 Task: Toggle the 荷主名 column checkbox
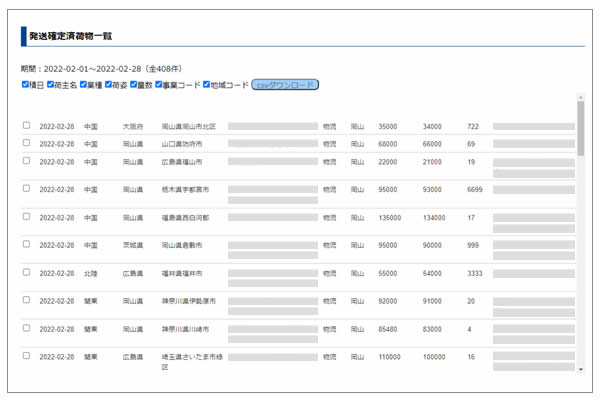point(51,85)
